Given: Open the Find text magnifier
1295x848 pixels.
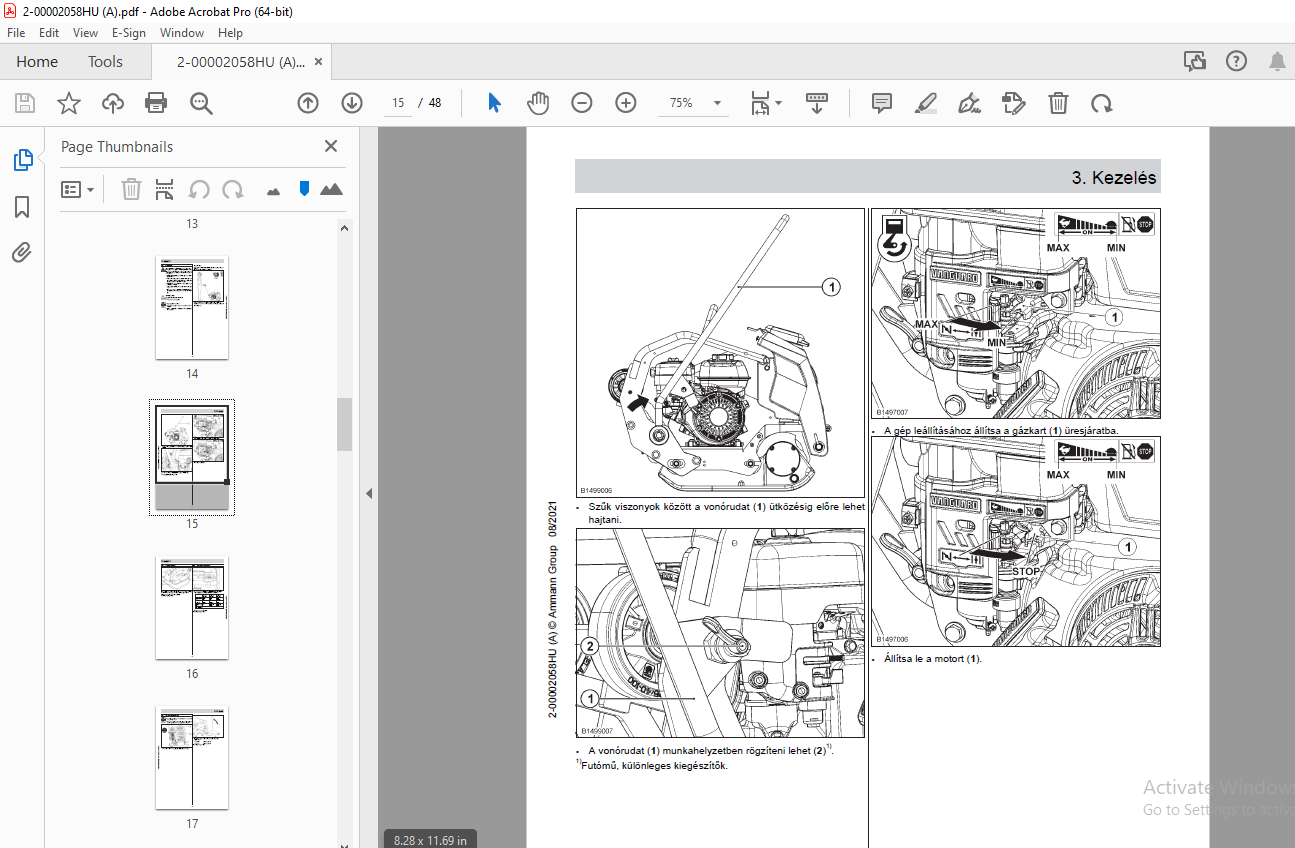Looking at the screenshot, I should (x=202, y=103).
